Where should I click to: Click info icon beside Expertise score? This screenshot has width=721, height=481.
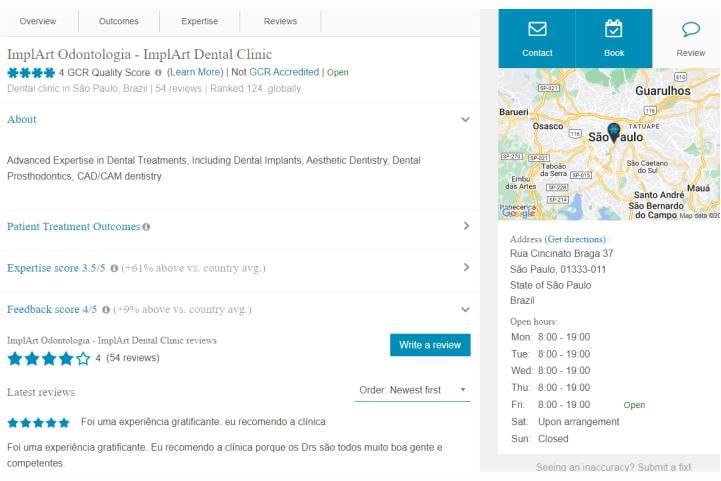coord(114,269)
